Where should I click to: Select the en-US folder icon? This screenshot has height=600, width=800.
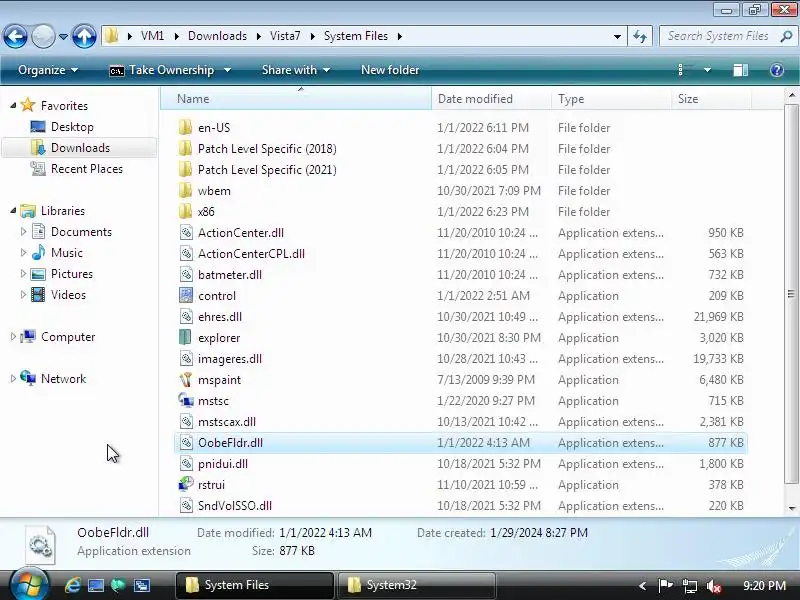[186, 128]
